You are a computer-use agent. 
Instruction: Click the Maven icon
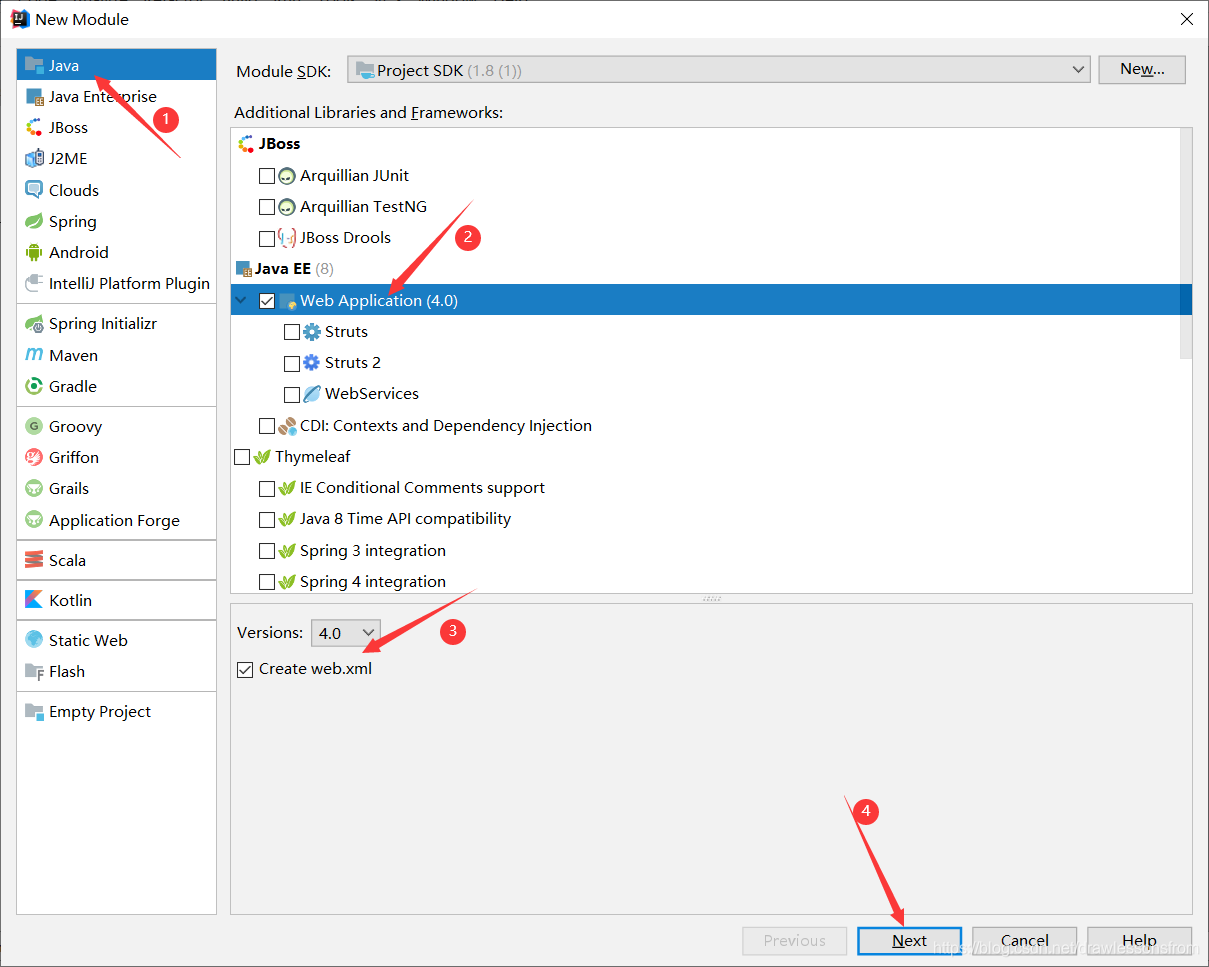coord(35,355)
